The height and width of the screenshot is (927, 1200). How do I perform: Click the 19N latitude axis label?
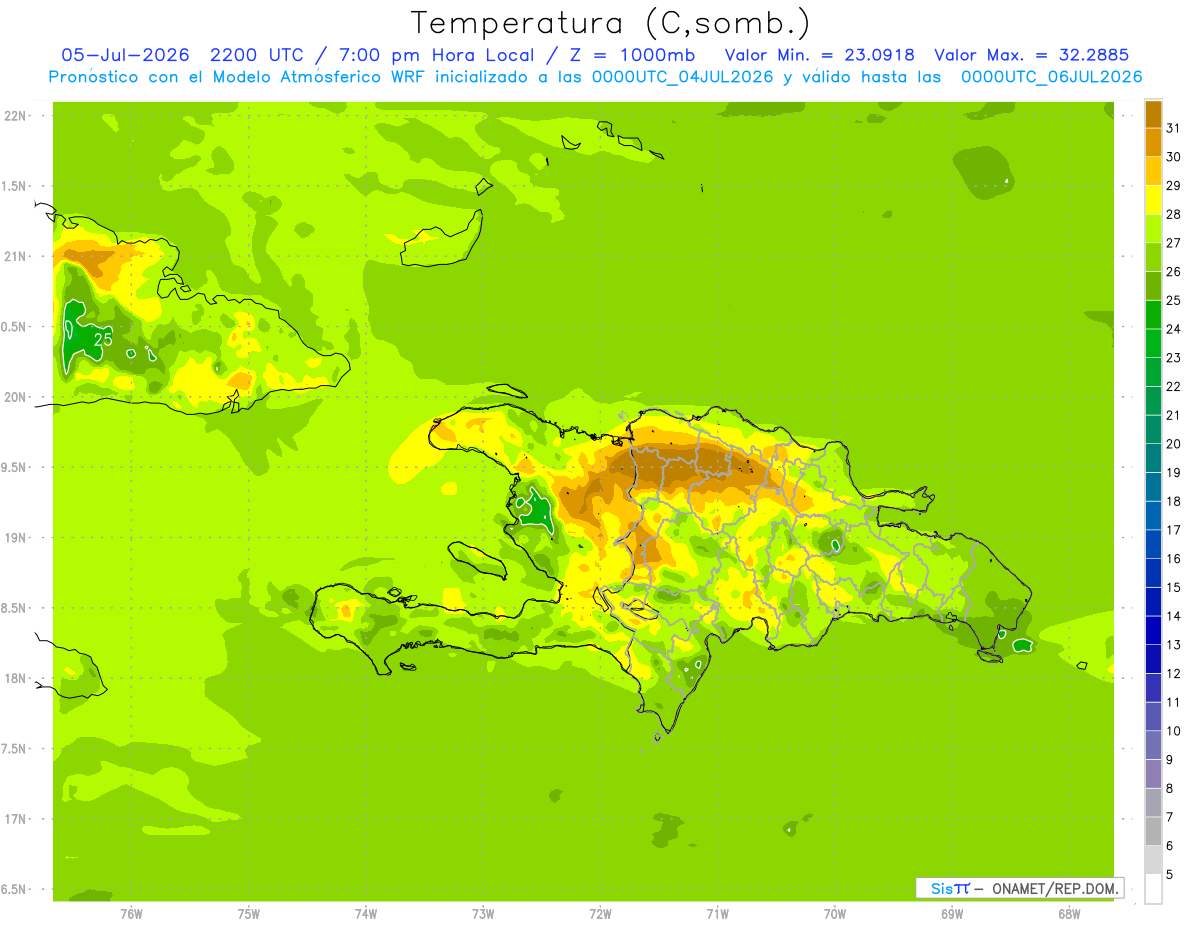[x=16, y=537]
